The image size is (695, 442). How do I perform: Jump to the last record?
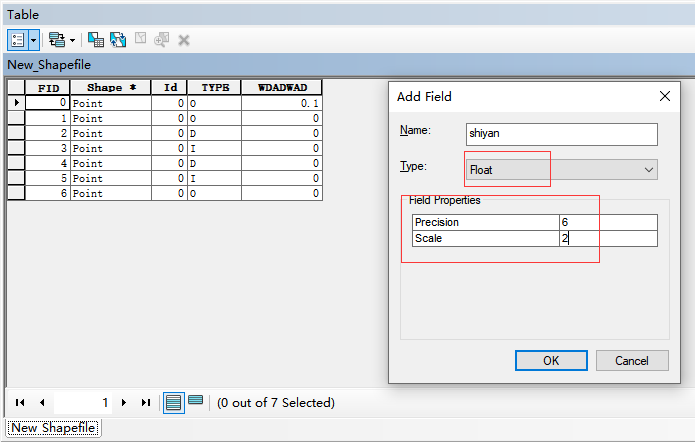point(145,403)
